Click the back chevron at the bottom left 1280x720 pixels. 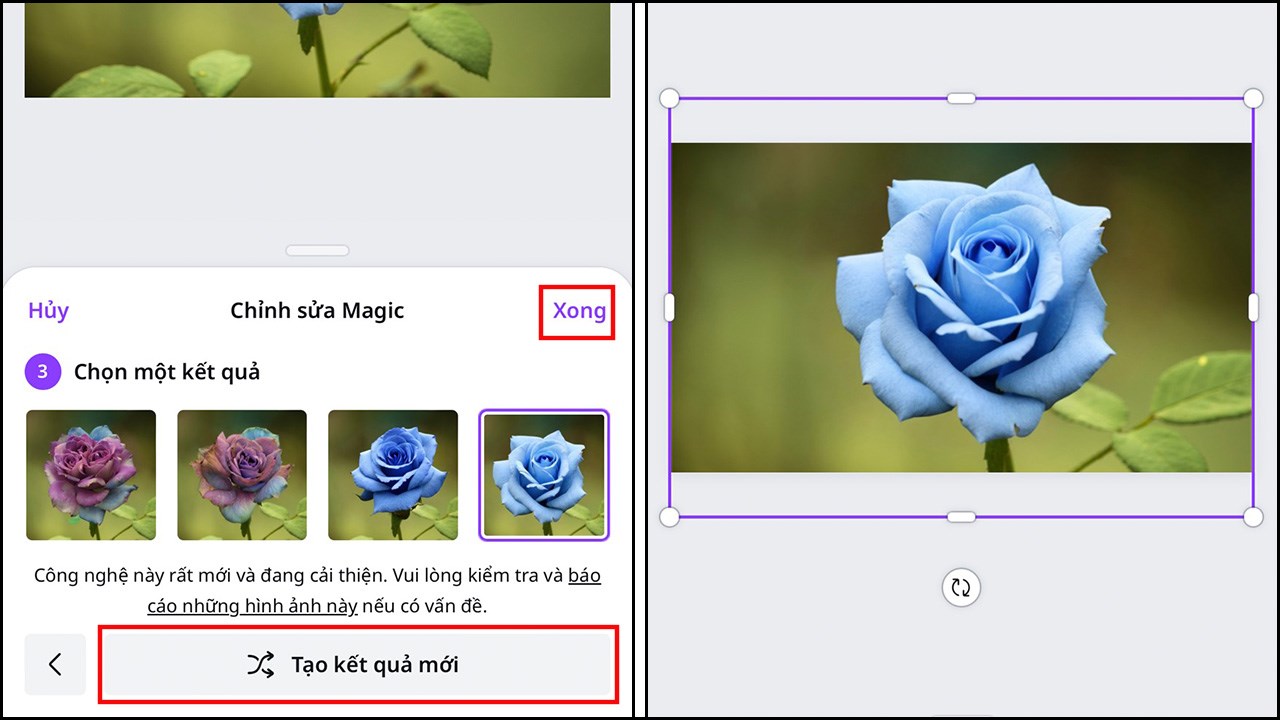tap(55, 664)
